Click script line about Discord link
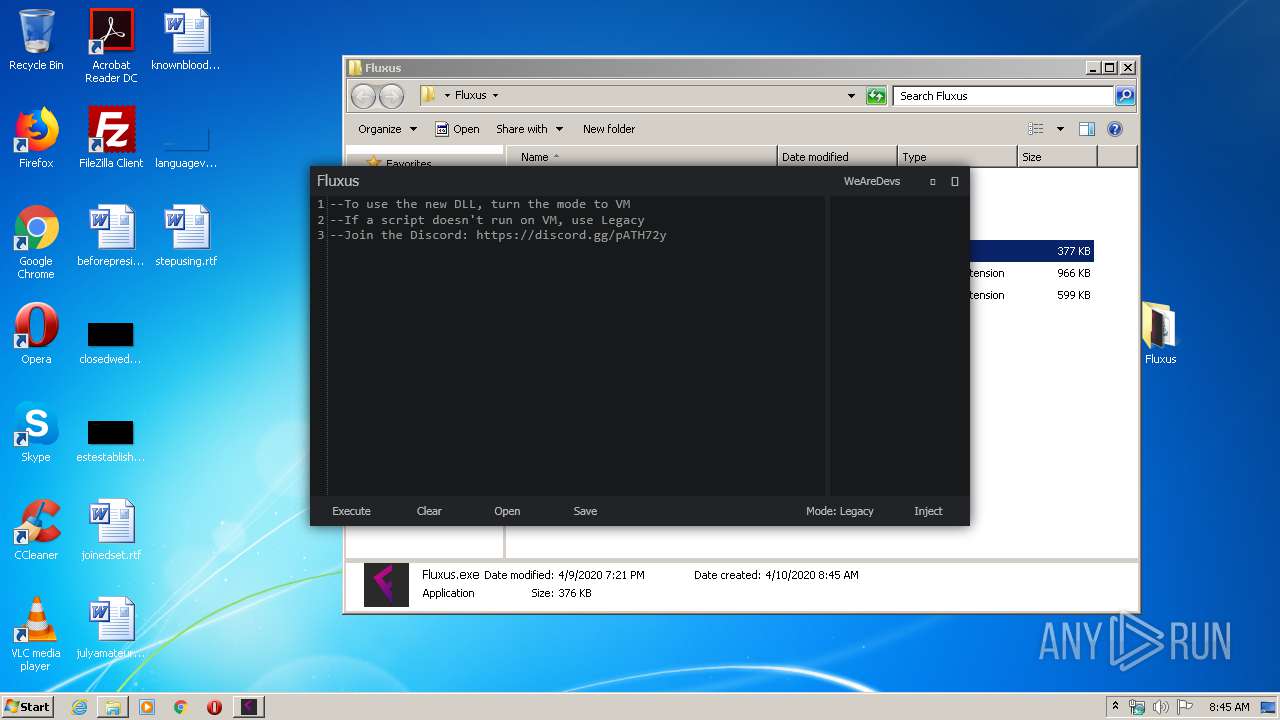1280x720 pixels. tap(498, 235)
